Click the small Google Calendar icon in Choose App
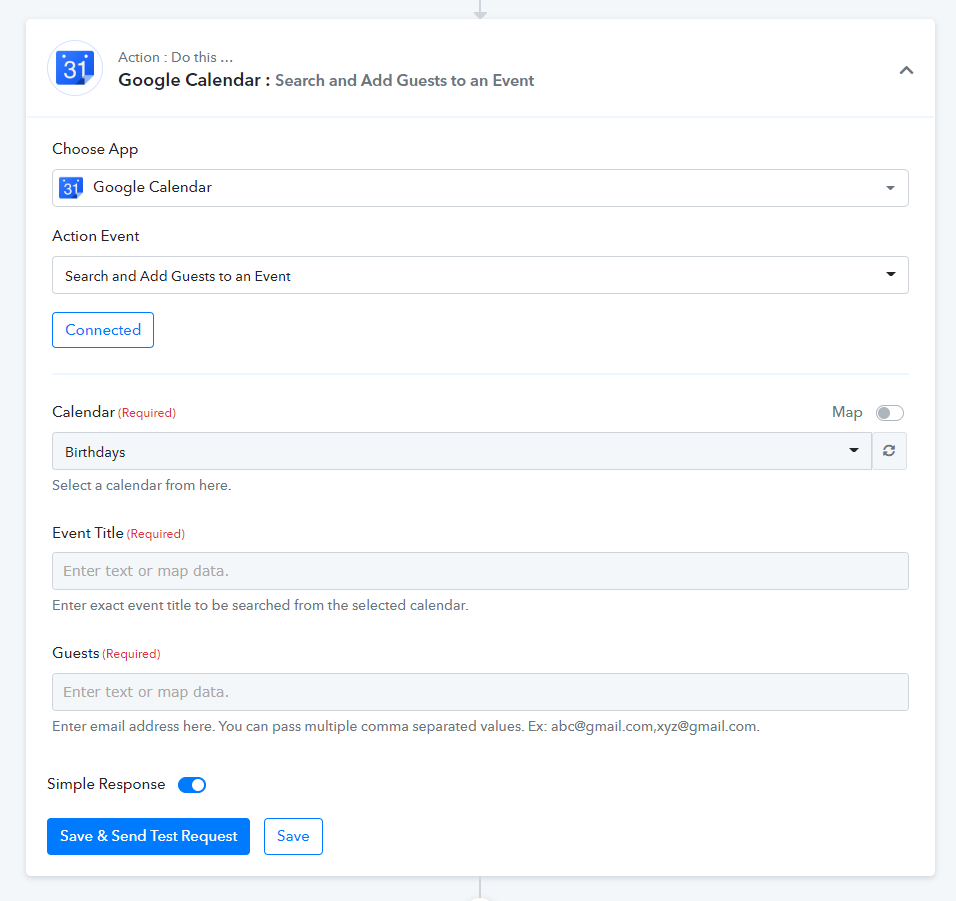Viewport: 956px width, 901px height. [71, 188]
